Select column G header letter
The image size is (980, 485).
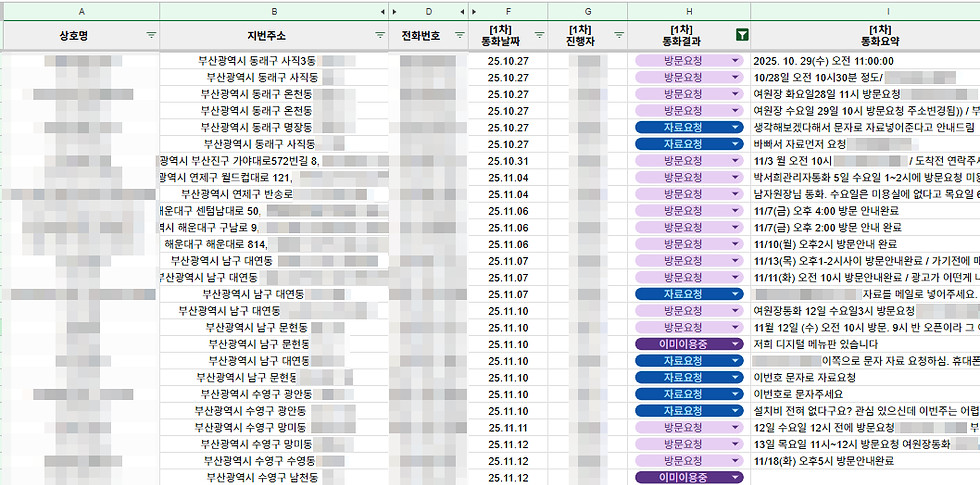coord(588,12)
